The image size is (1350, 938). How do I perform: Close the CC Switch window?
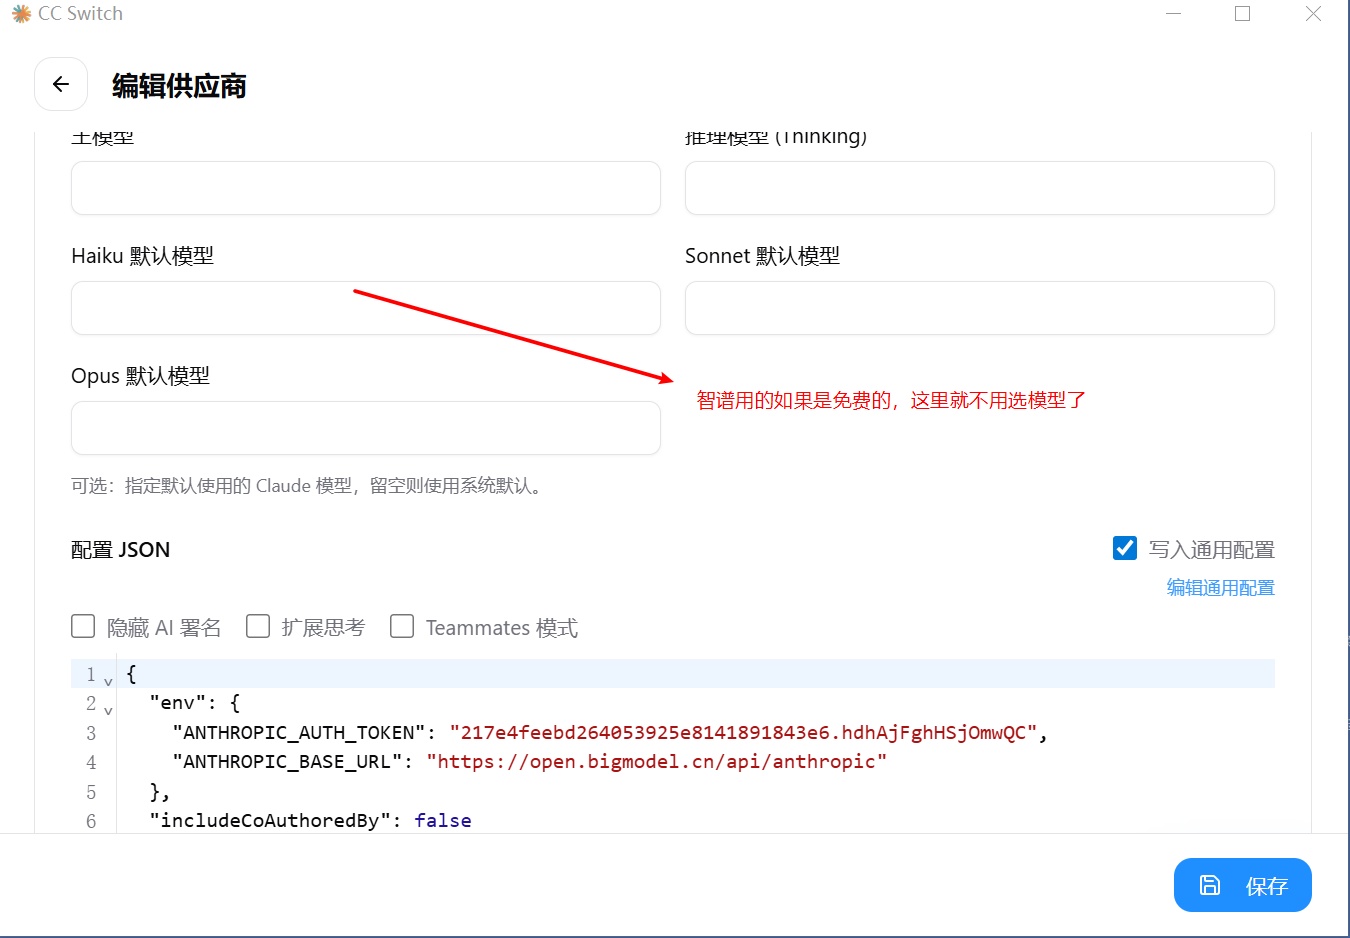click(1313, 14)
